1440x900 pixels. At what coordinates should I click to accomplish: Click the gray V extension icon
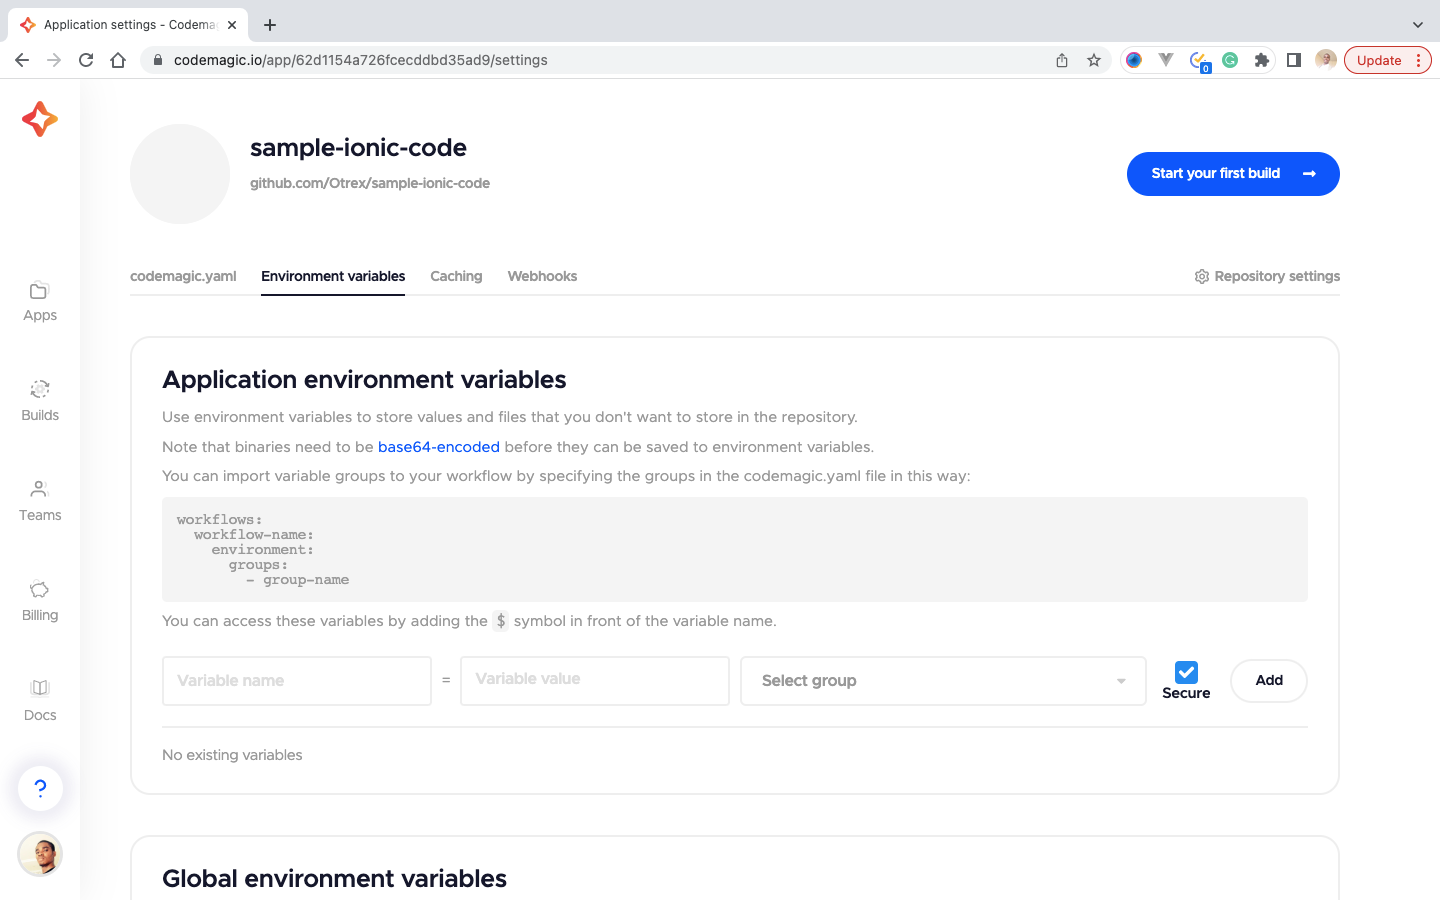coord(1166,60)
